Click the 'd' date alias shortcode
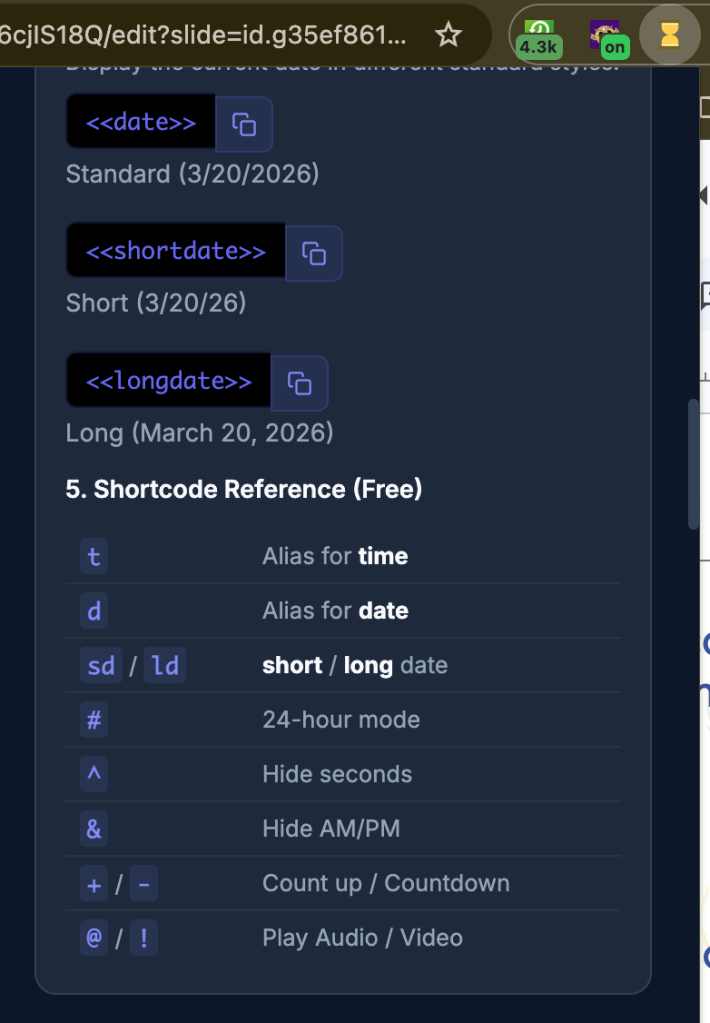 [94, 611]
